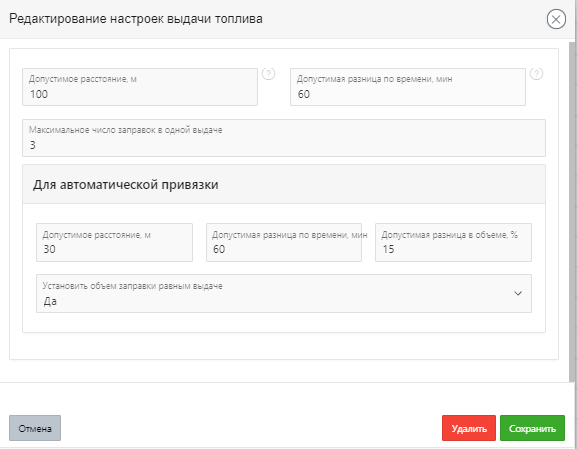
Task: Click 'Допустимая разница в объеме, %' label
Action: pos(449,235)
